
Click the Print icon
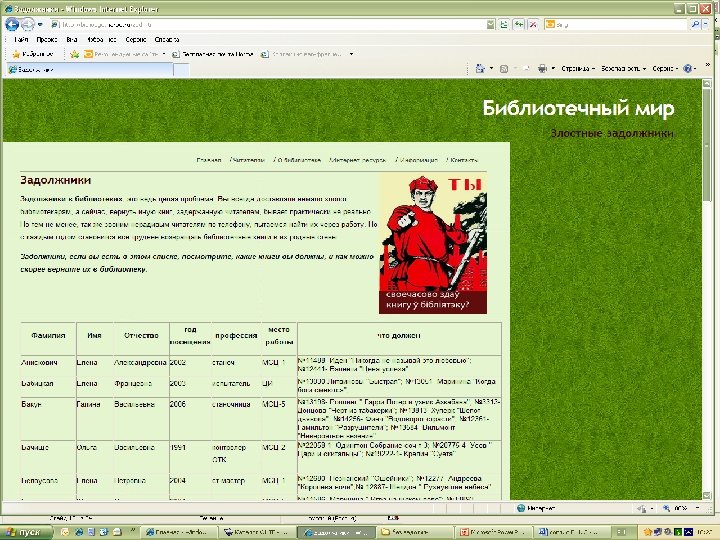pos(542,68)
